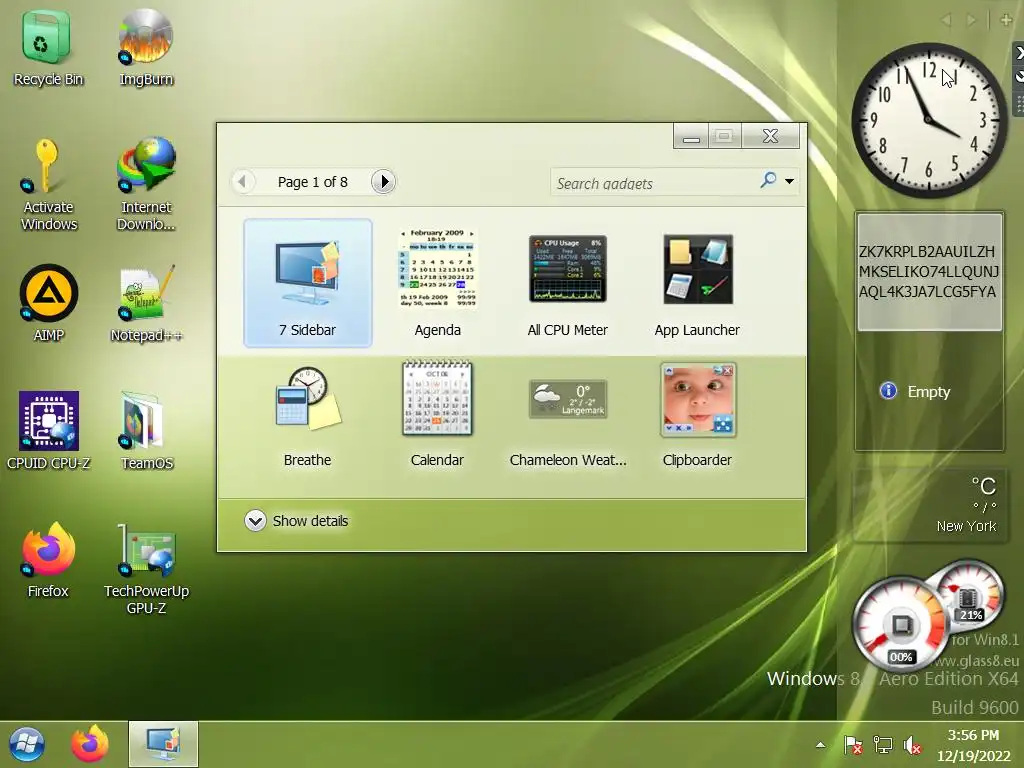Select the All CPU Meter gadget
The height and width of the screenshot is (768, 1024).
(x=568, y=283)
